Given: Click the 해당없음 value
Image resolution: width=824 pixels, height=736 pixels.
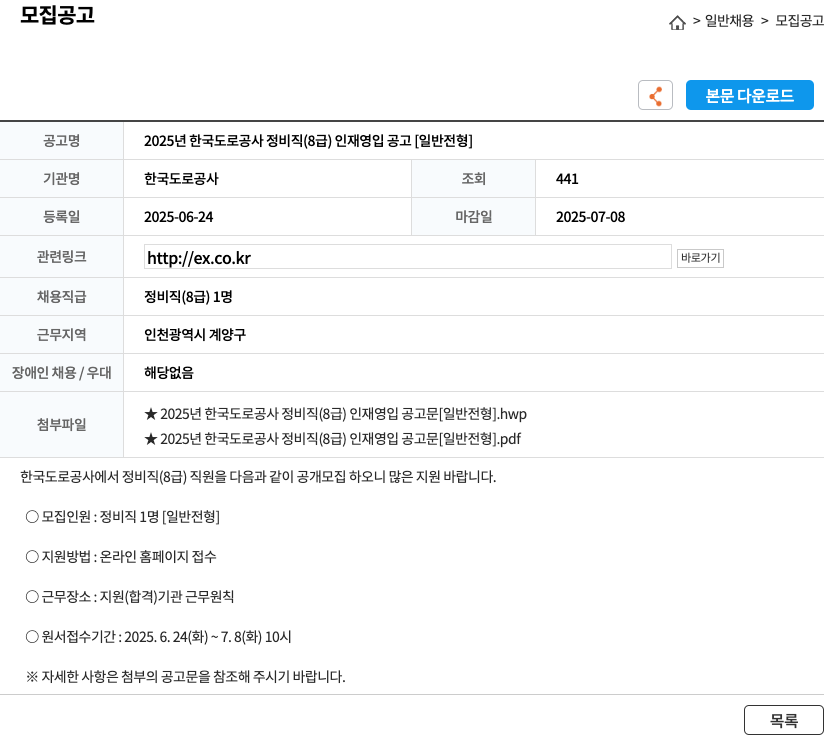Looking at the screenshot, I should tap(169, 372).
